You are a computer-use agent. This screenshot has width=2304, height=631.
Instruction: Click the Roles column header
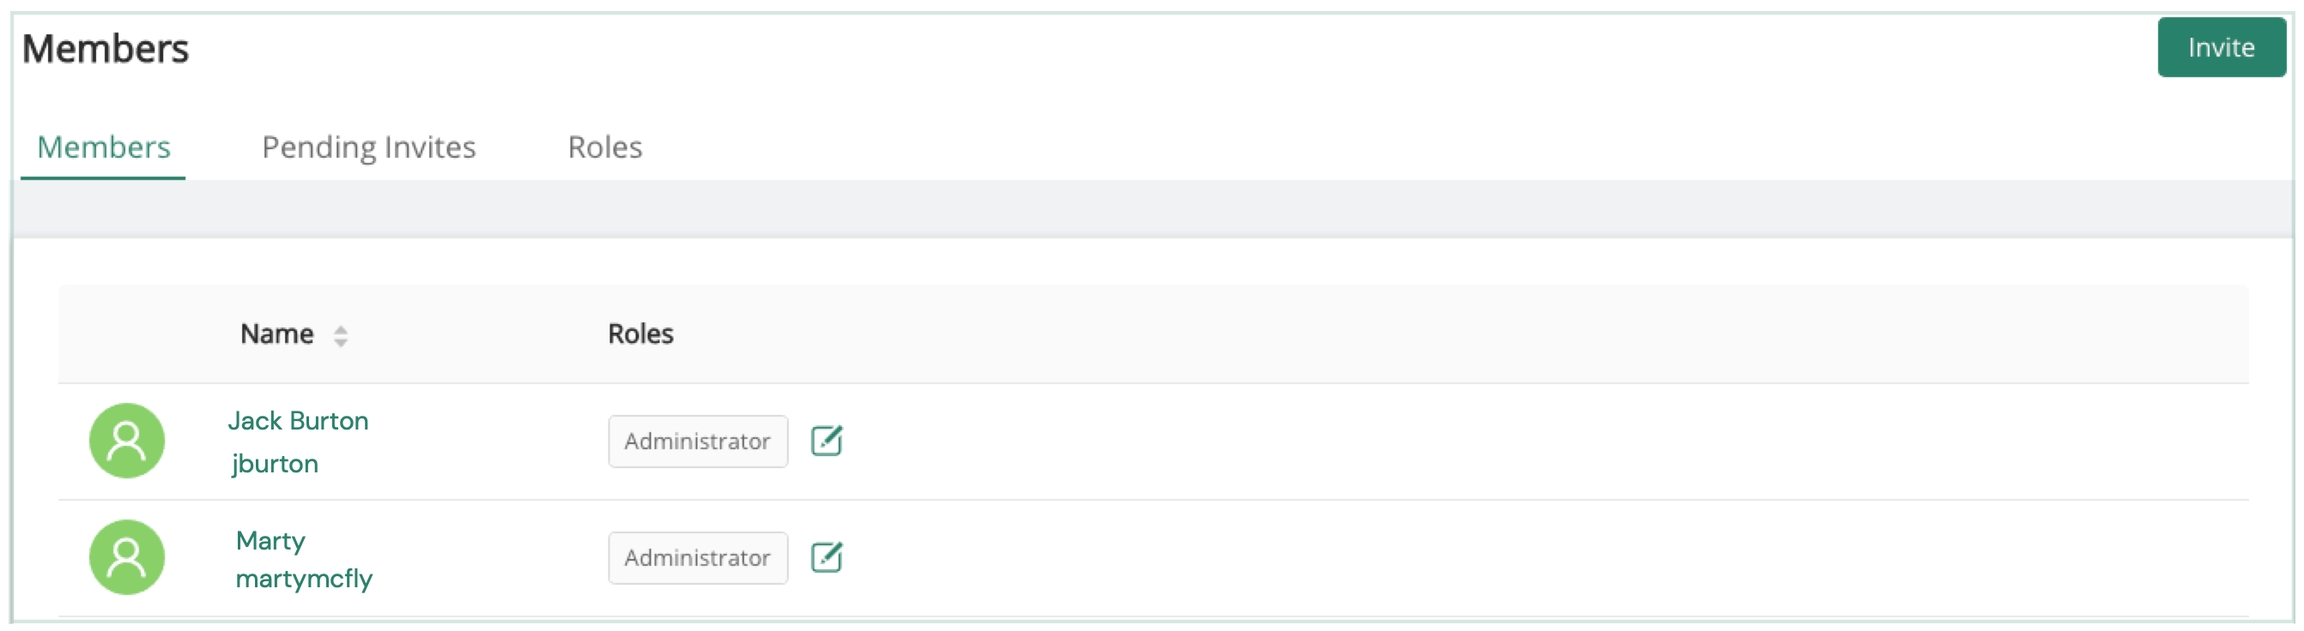click(640, 334)
